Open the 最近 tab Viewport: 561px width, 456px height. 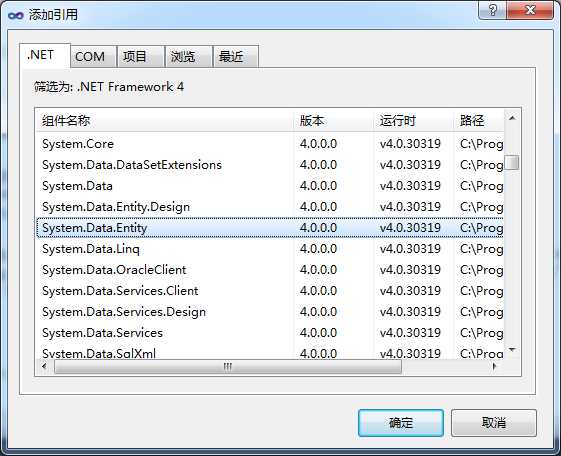[x=235, y=57]
